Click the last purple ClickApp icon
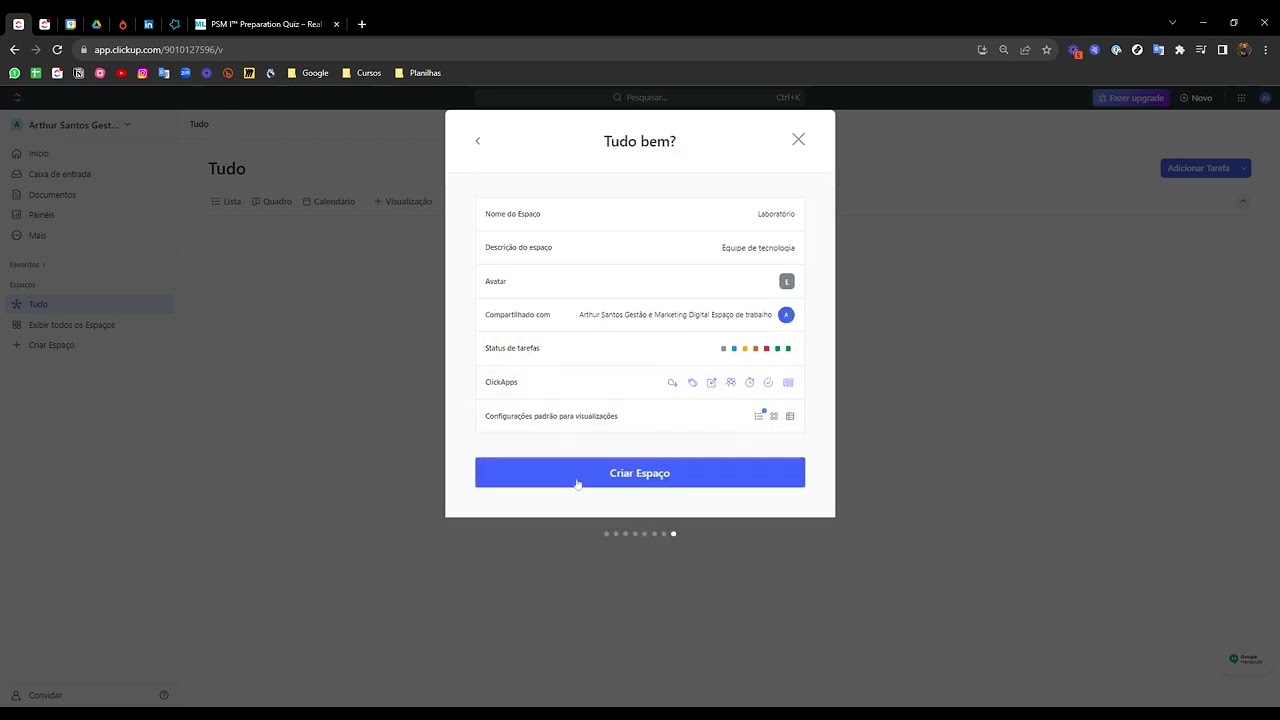The width and height of the screenshot is (1280, 720). (x=789, y=383)
